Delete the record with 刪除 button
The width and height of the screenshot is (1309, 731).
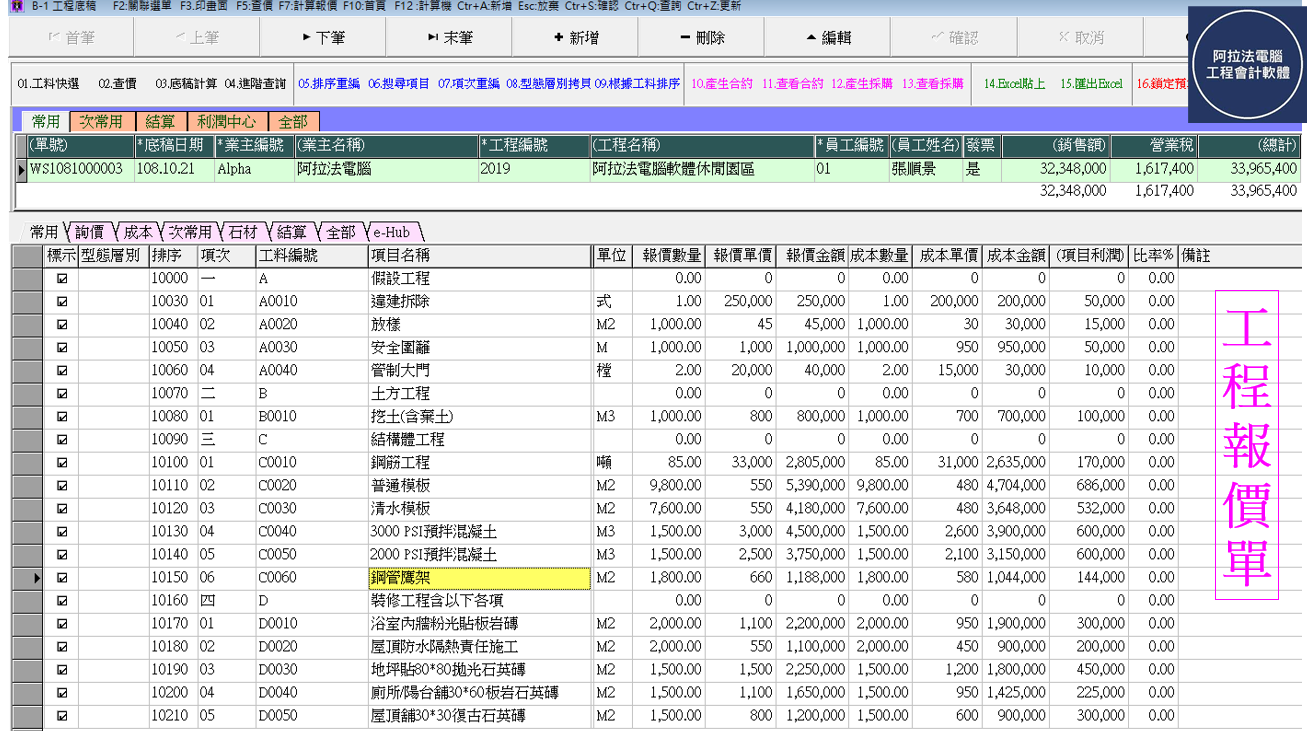700,38
